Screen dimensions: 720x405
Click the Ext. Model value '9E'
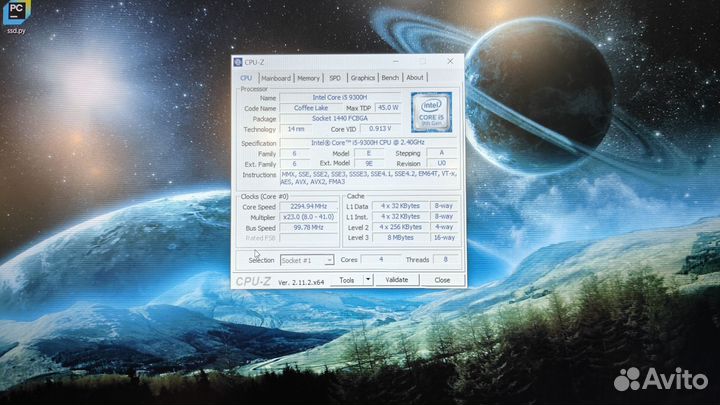369,163
